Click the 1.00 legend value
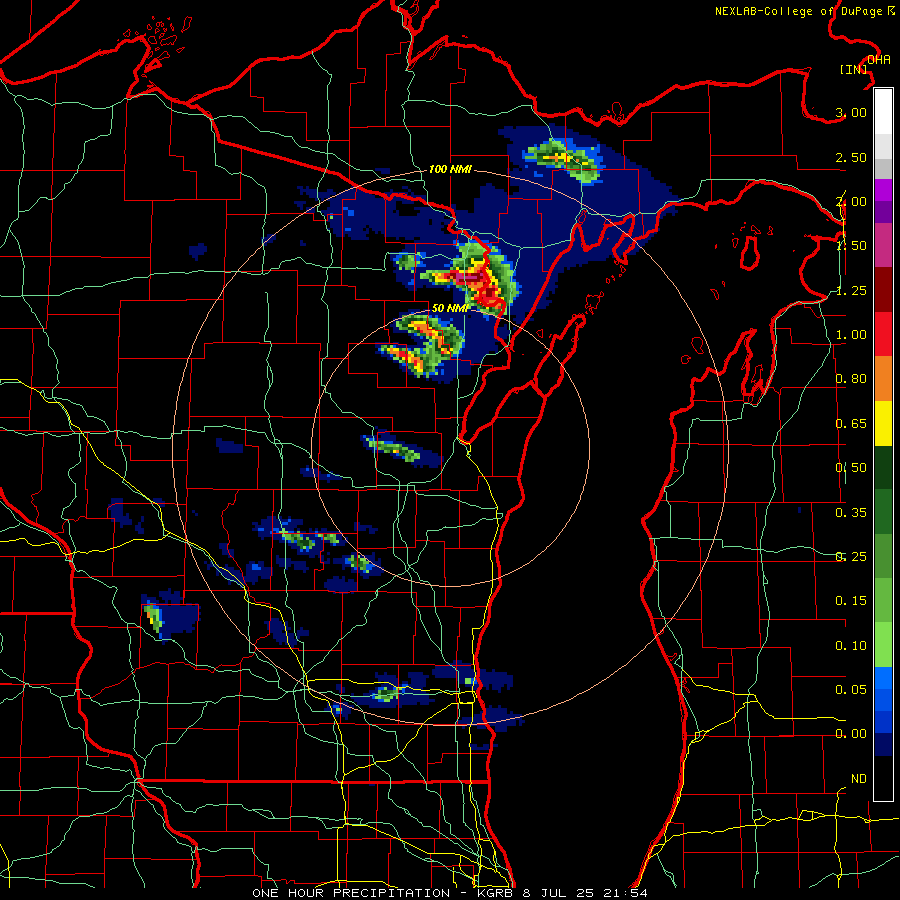 point(851,335)
